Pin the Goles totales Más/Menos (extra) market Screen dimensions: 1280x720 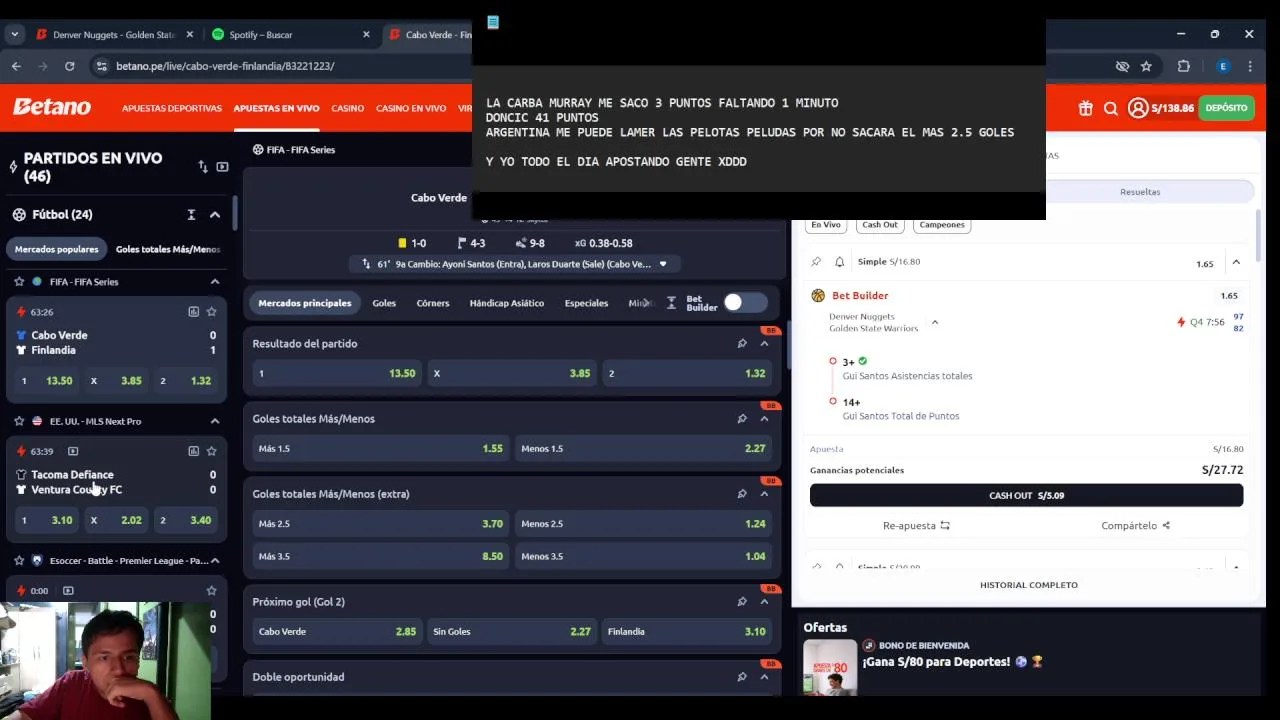click(742, 494)
